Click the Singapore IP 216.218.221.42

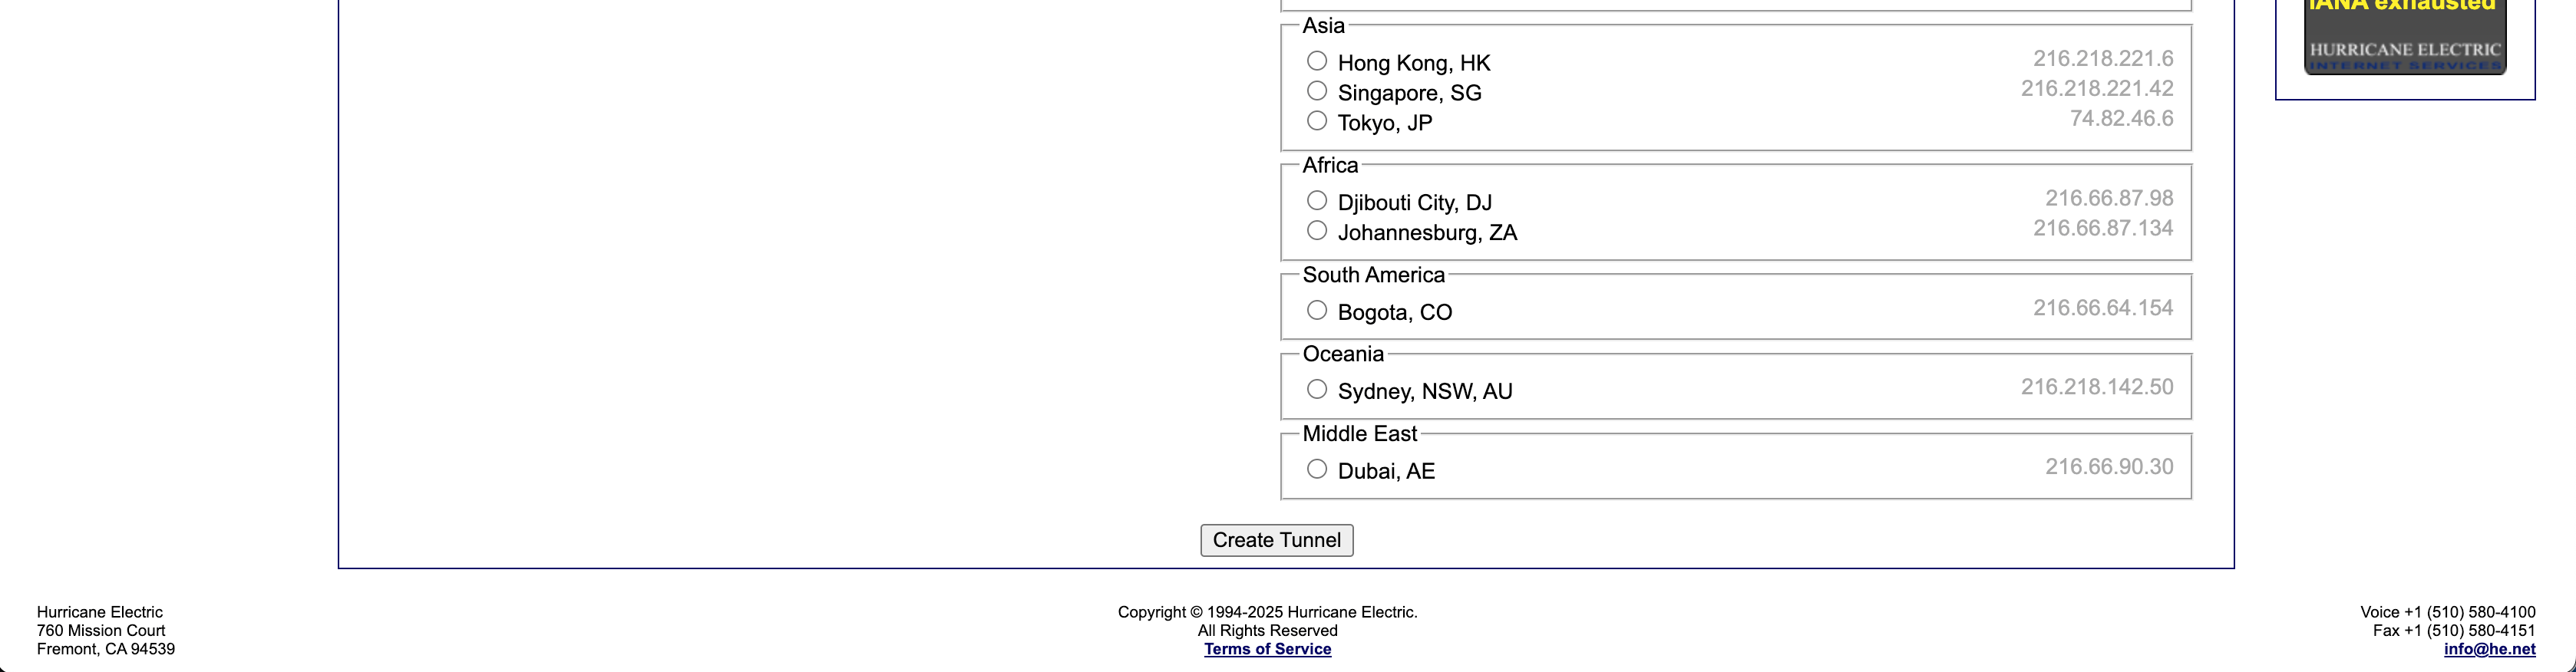click(x=2097, y=89)
